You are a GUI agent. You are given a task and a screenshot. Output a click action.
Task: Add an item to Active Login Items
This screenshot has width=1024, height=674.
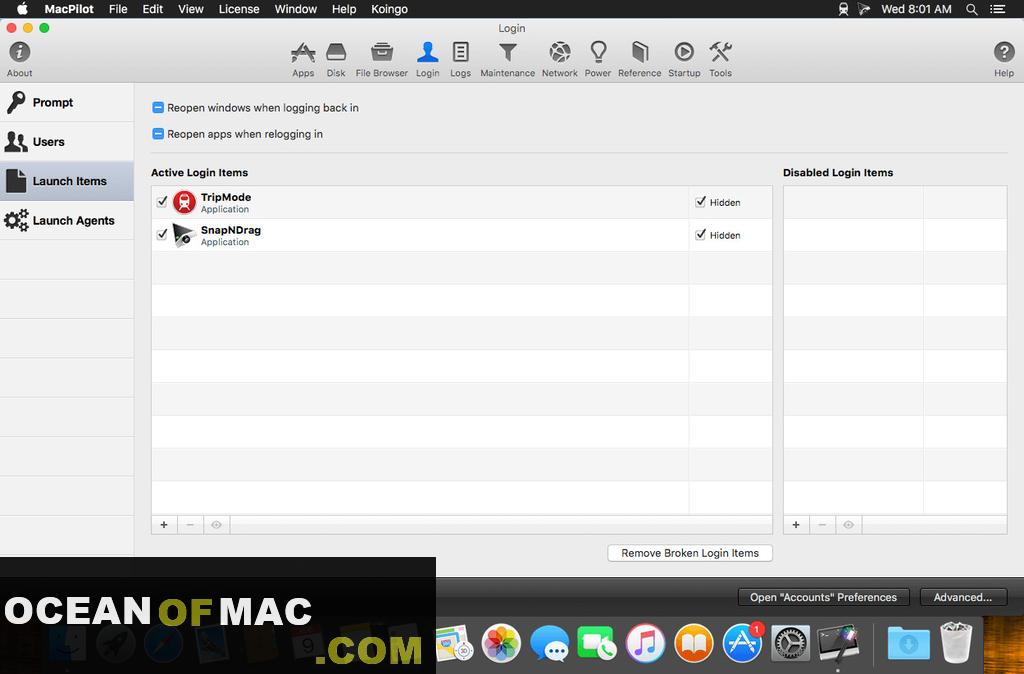(164, 524)
